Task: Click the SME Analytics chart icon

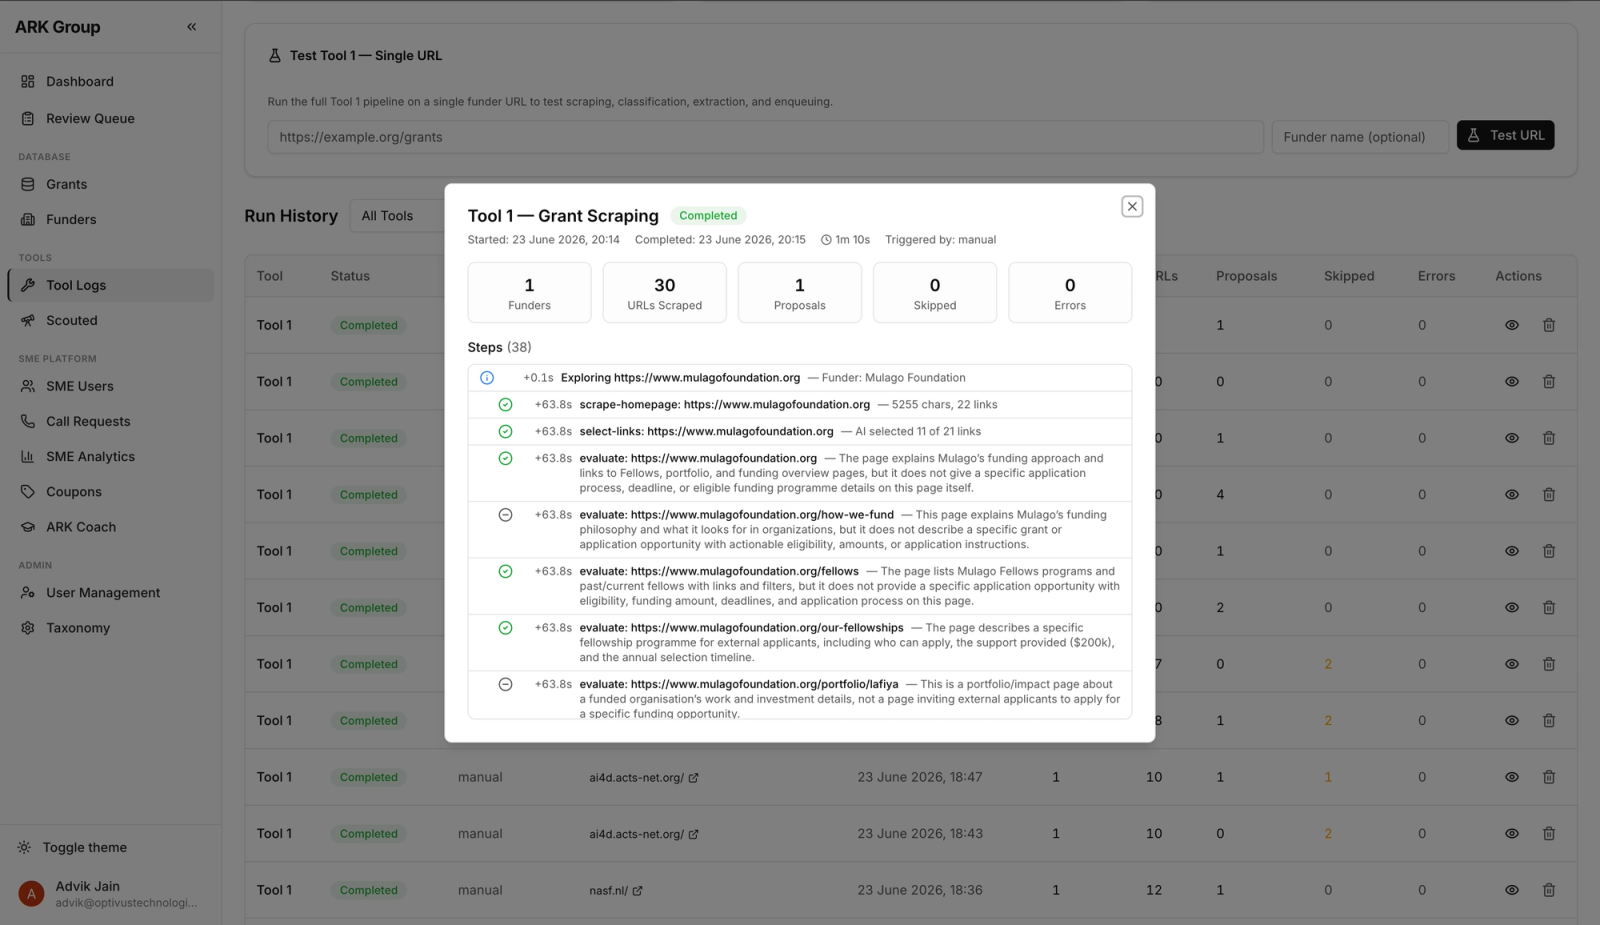Action: pyautogui.click(x=28, y=456)
